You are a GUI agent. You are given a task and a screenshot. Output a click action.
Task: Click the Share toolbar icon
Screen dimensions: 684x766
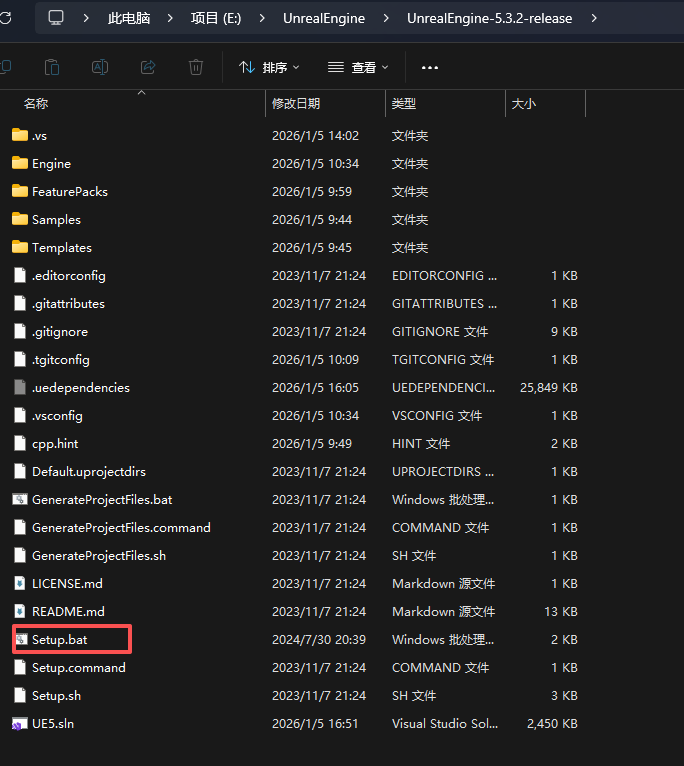click(148, 67)
